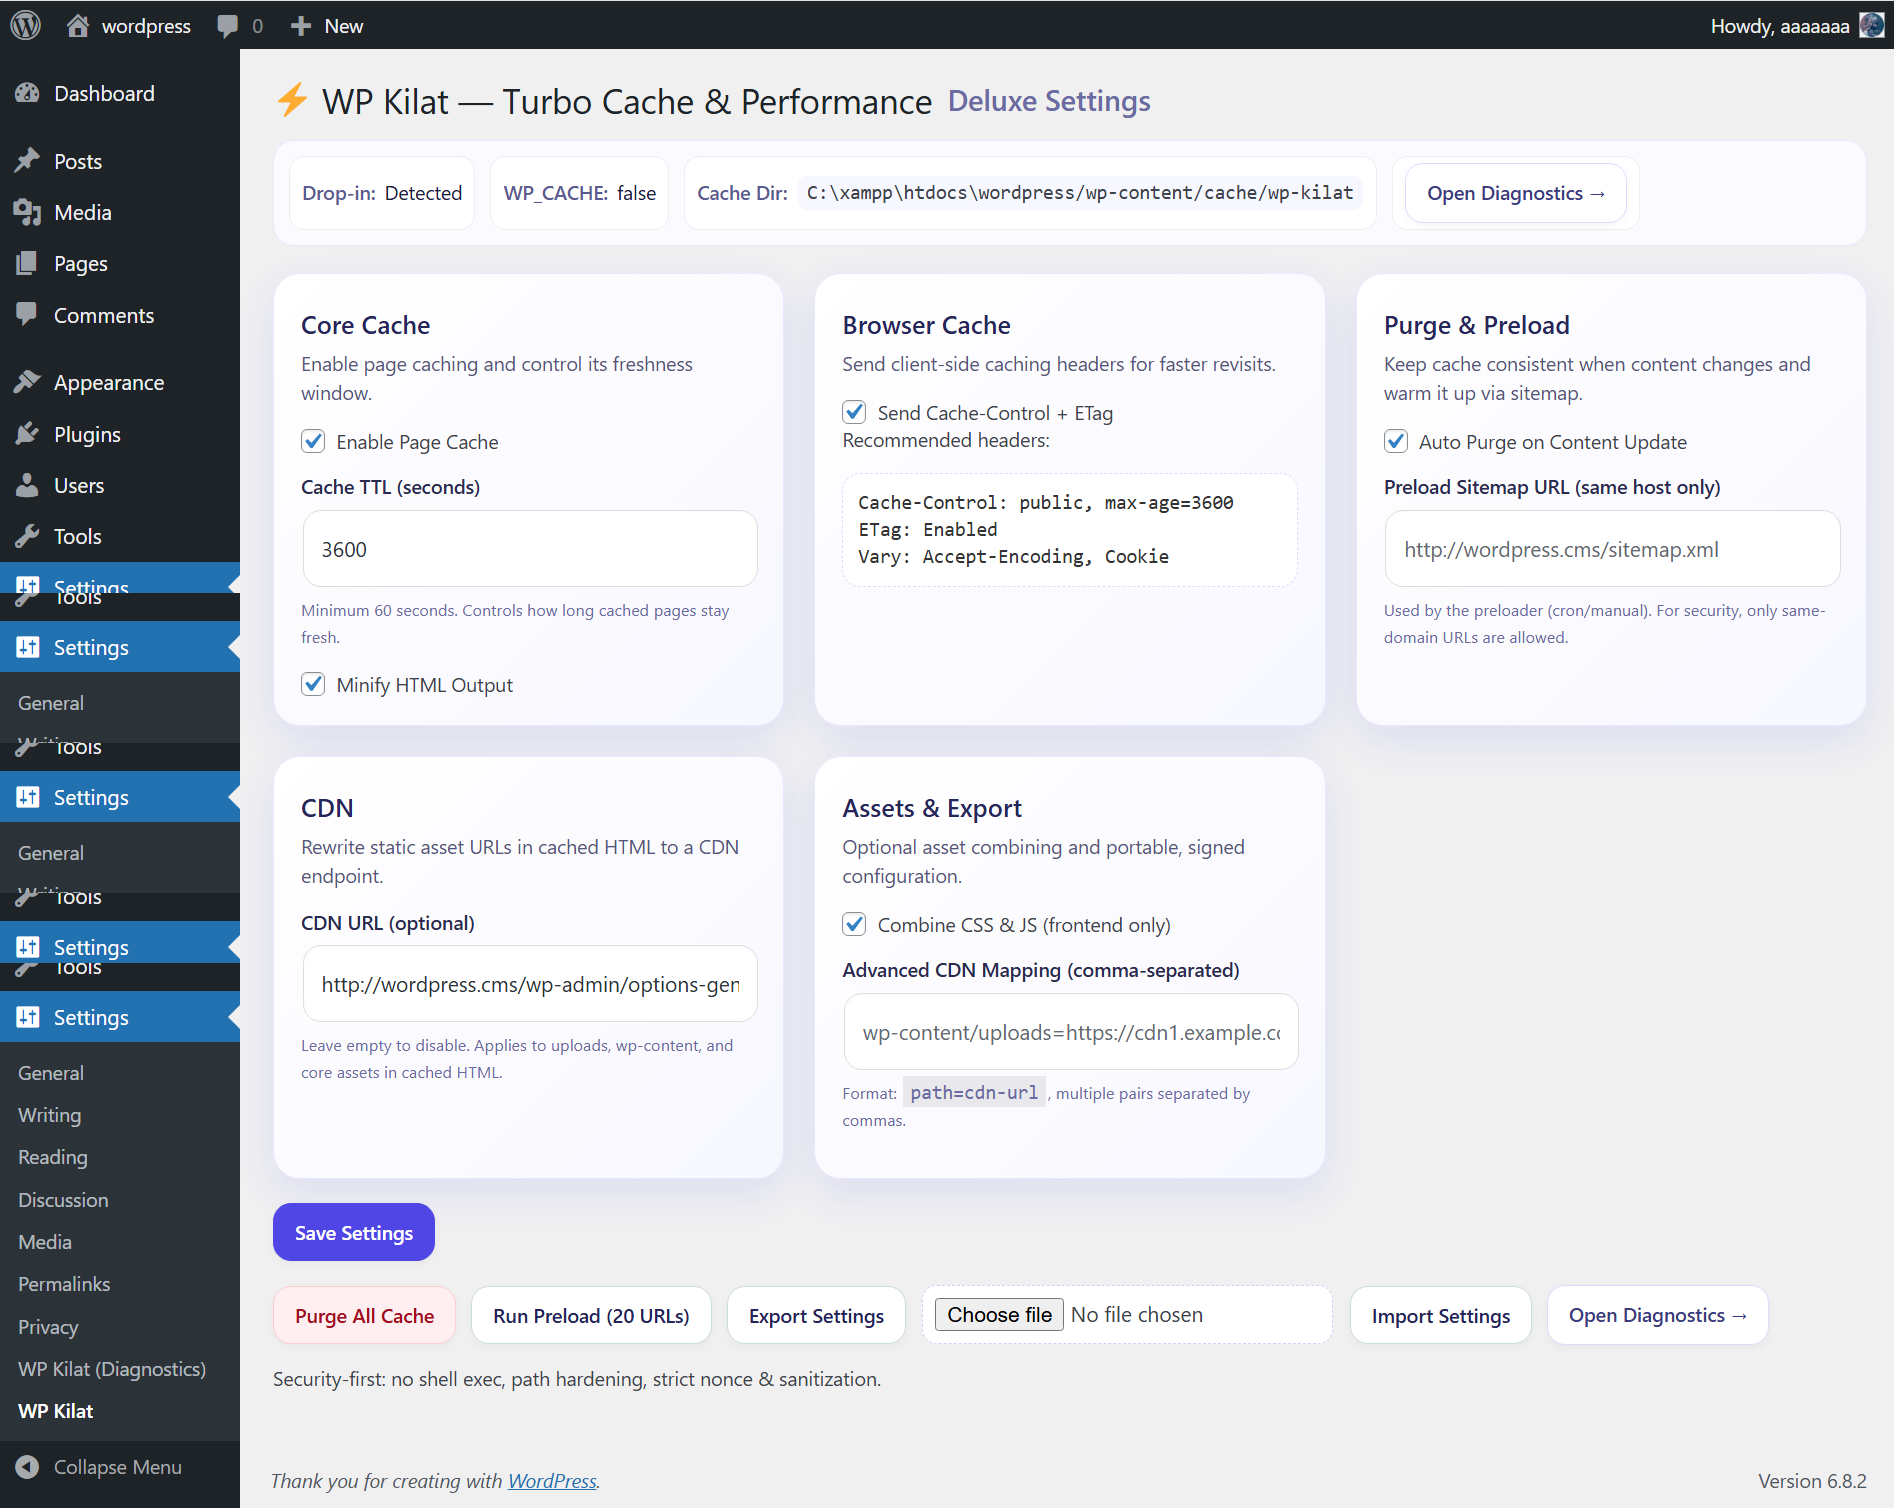Click bottom Open Diagnostics button
1894x1508 pixels.
pyautogui.click(x=1657, y=1315)
